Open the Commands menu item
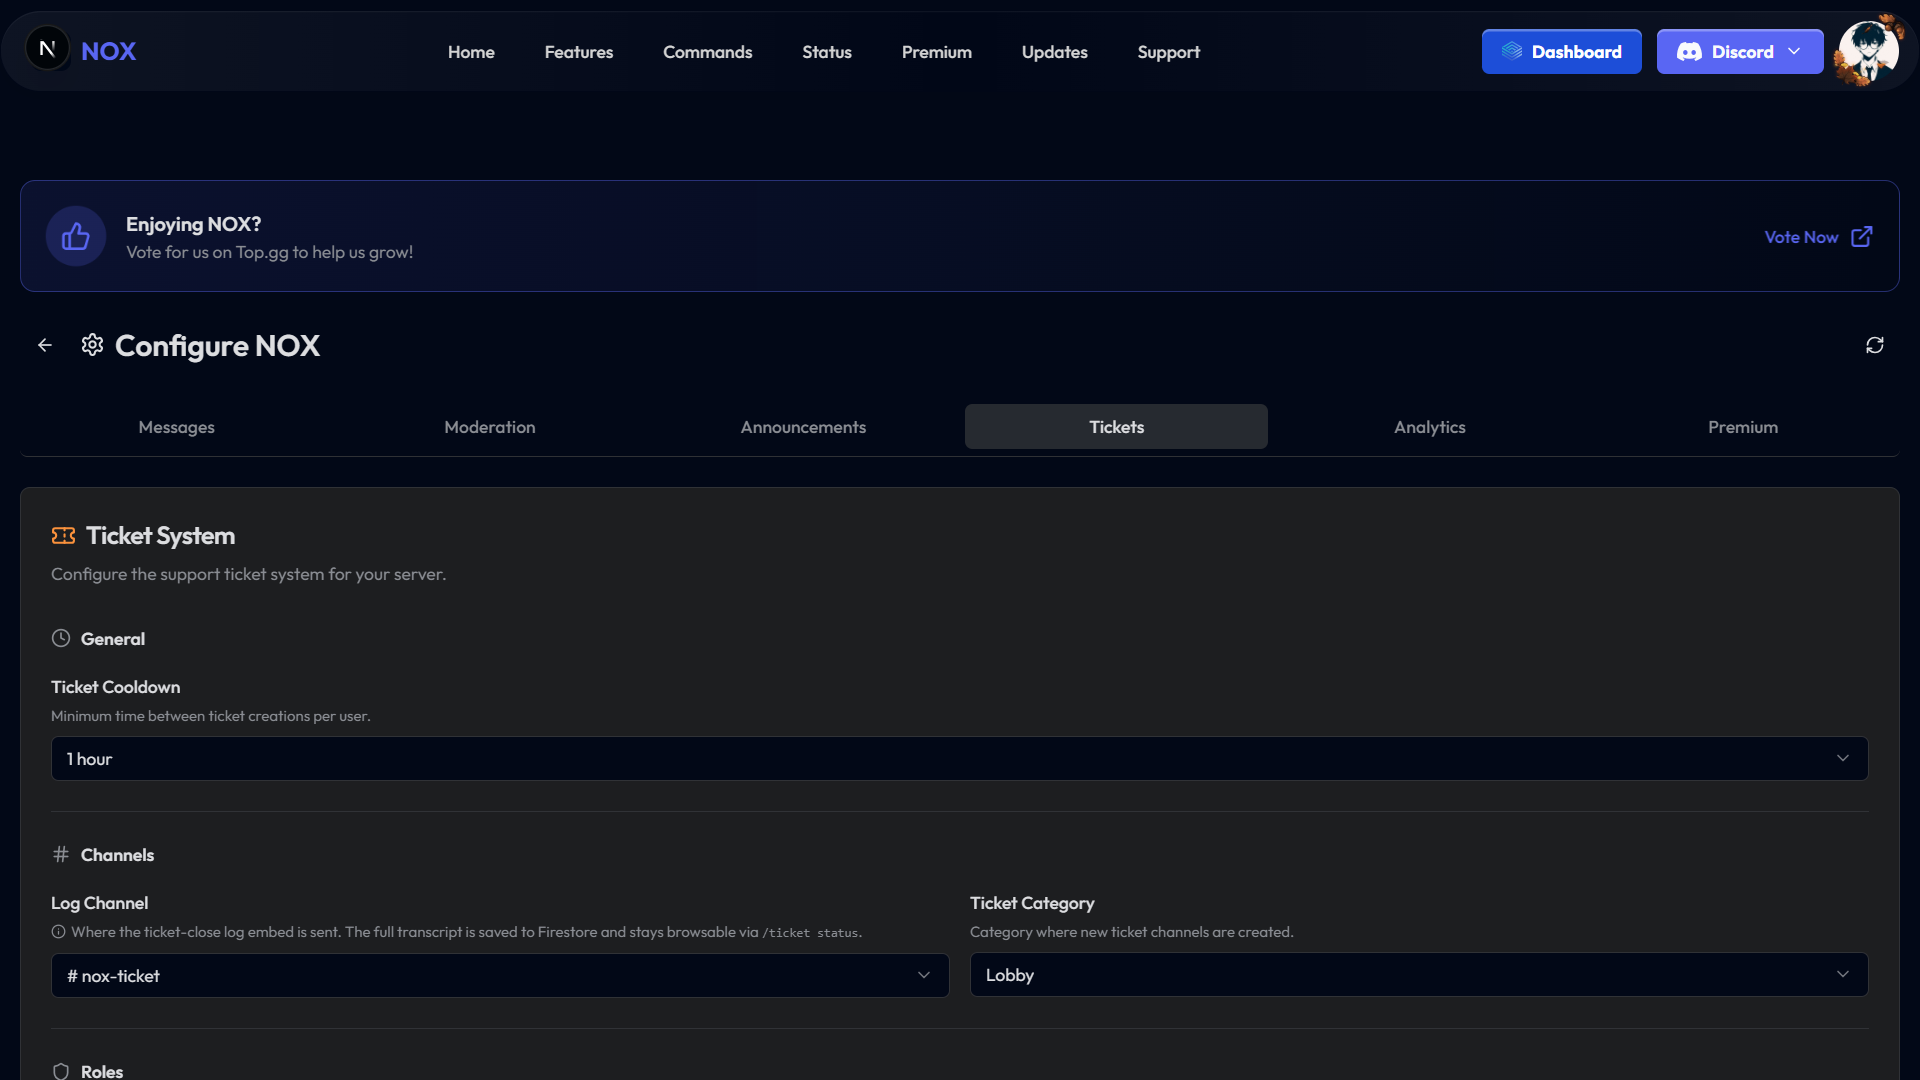 708,52
